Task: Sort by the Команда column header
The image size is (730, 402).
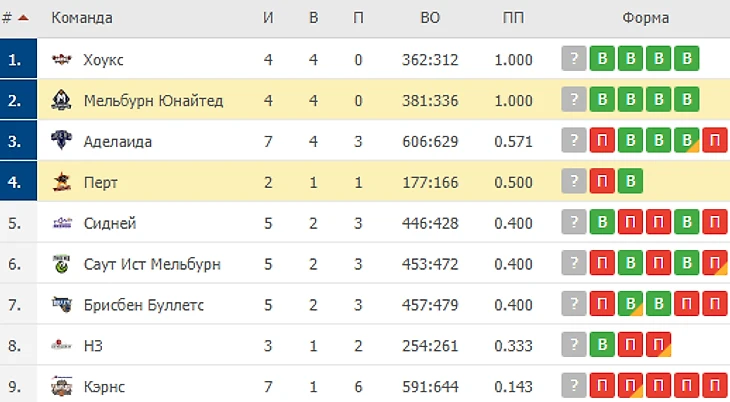Action: (x=82, y=18)
